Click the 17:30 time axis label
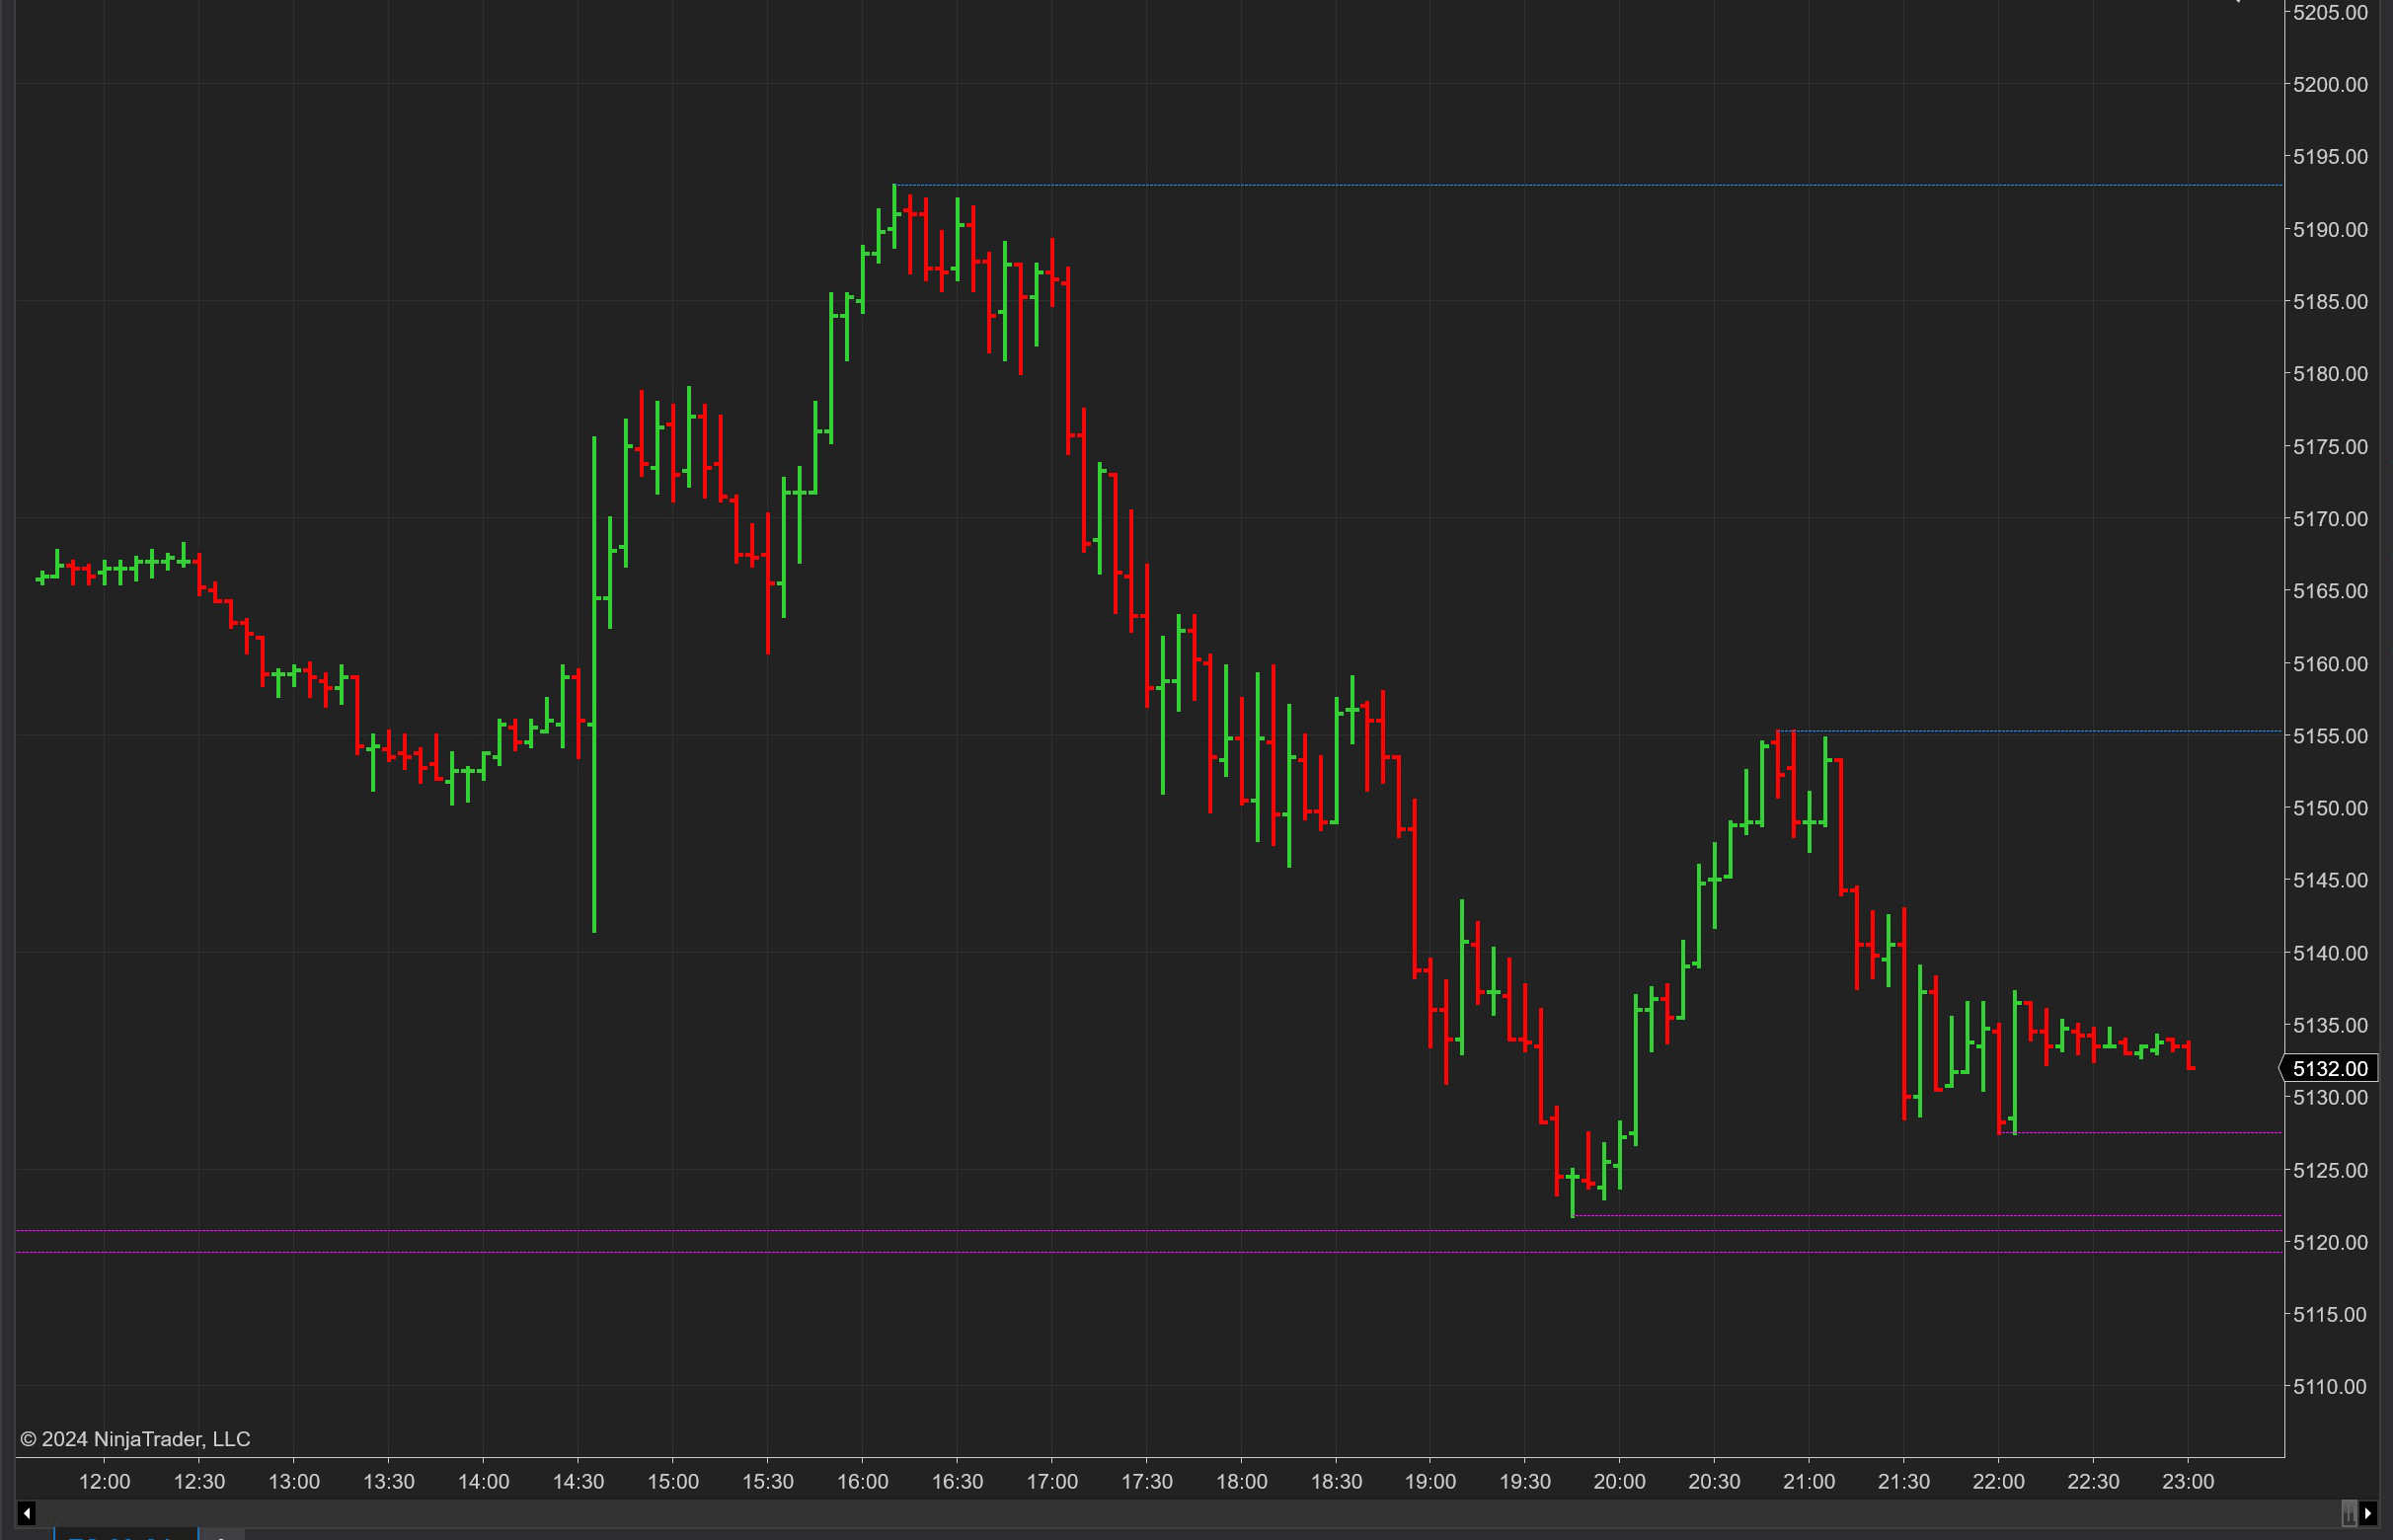Image resolution: width=2393 pixels, height=1540 pixels. (1146, 1481)
